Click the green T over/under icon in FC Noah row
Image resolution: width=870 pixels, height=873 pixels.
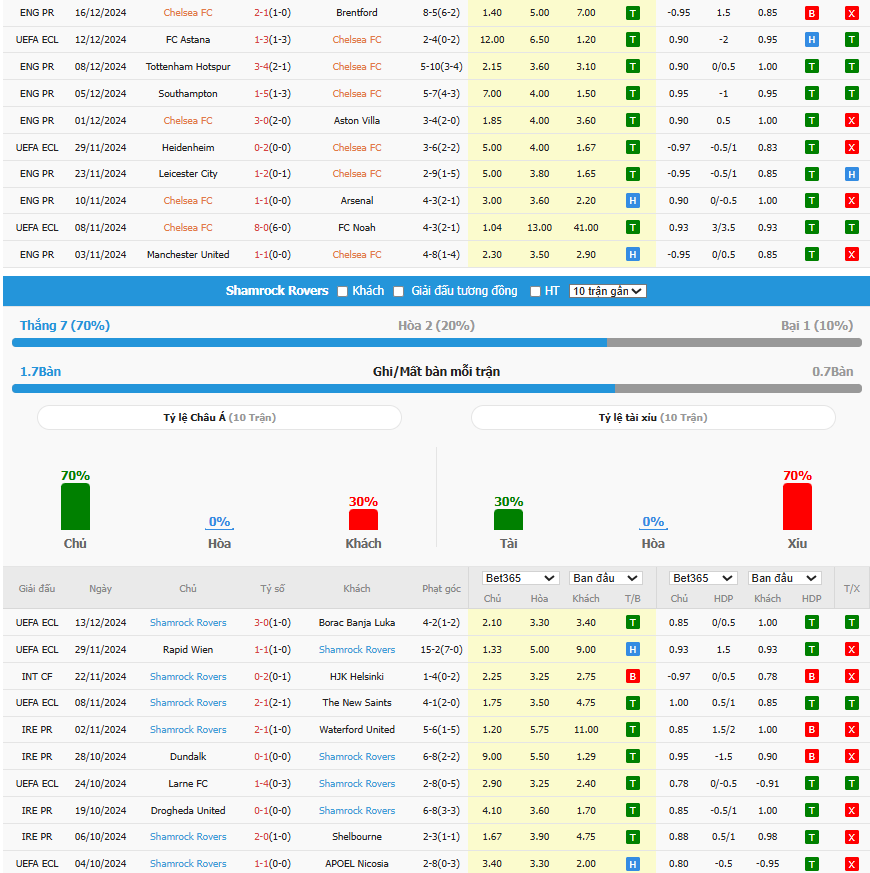(x=852, y=227)
